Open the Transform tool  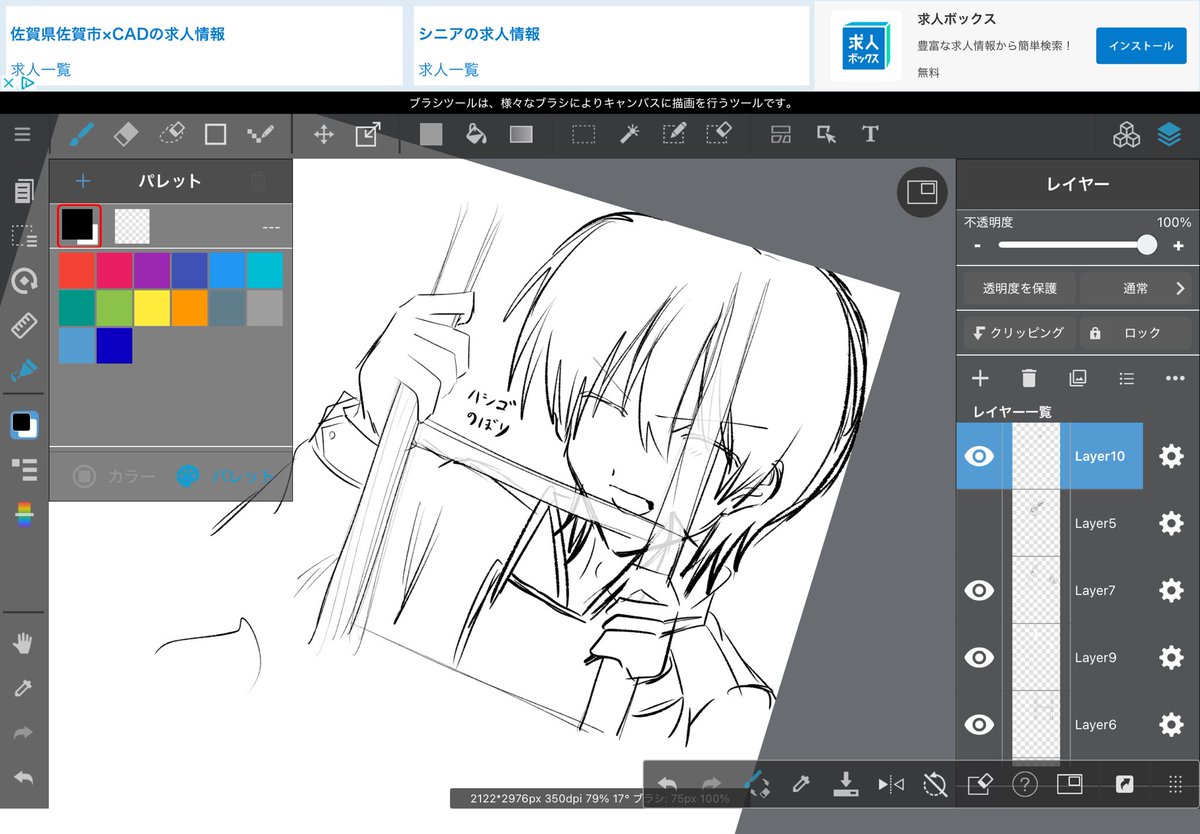[x=368, y=134]
